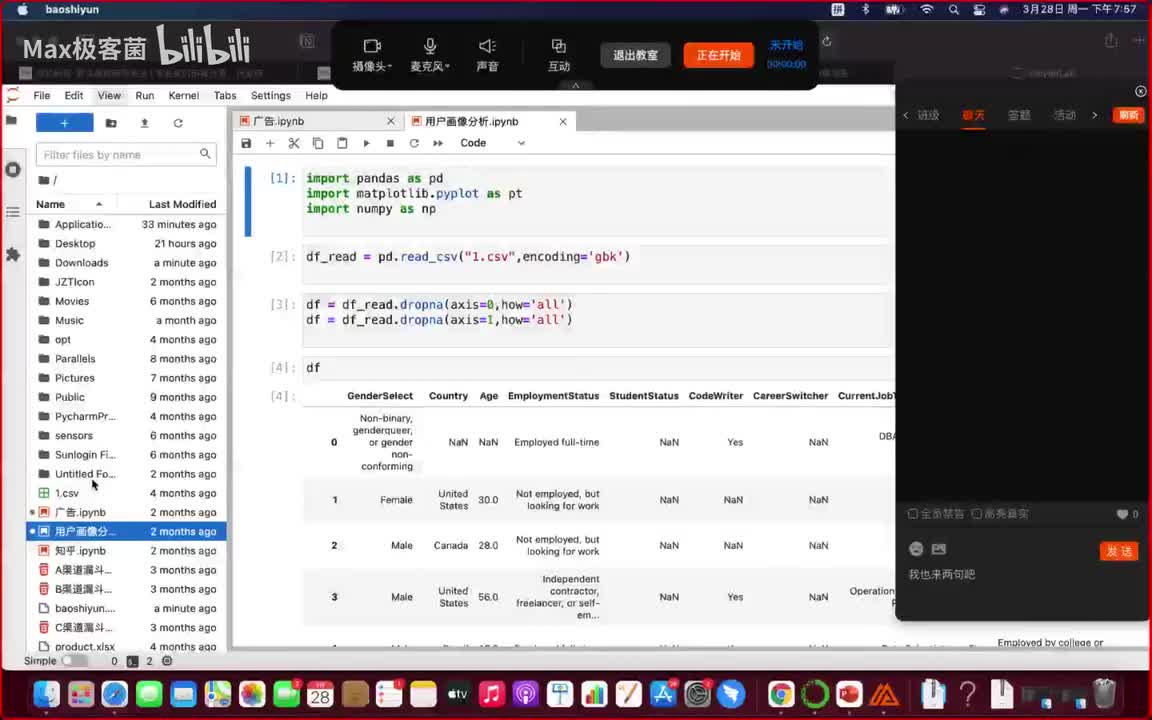1152x720 pixels.
Task: Open the View menu
Action: click(x=109, y=96)
